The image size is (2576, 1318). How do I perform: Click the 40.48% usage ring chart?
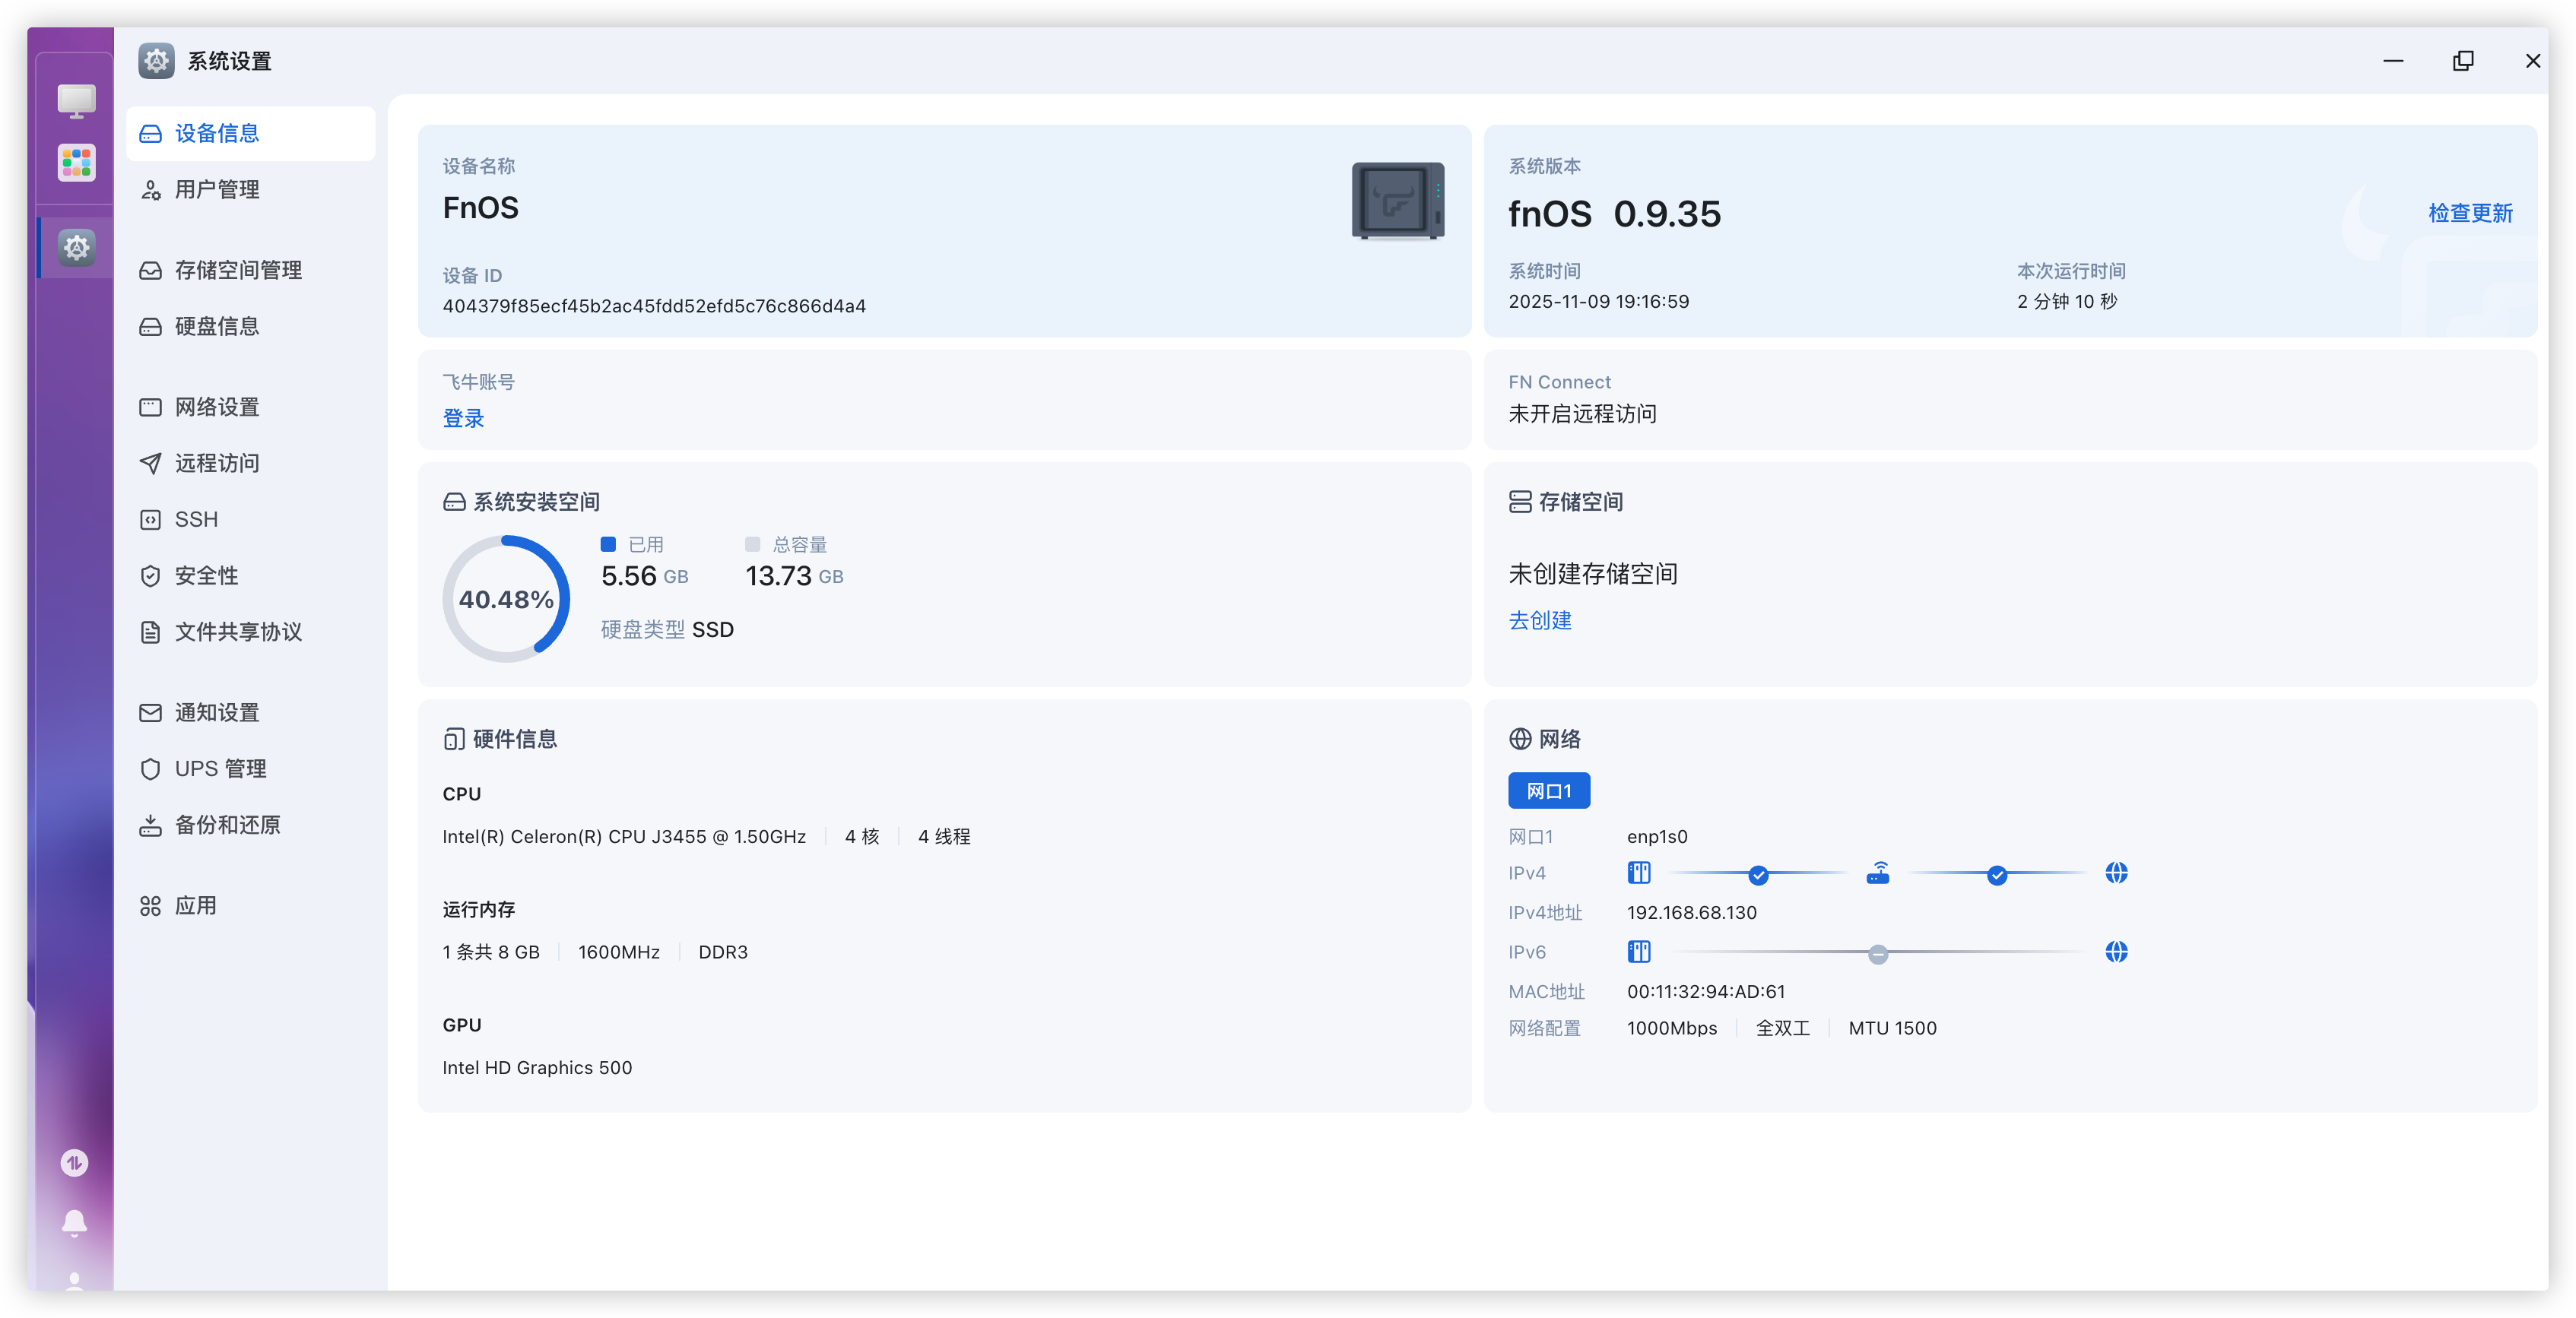506,599
